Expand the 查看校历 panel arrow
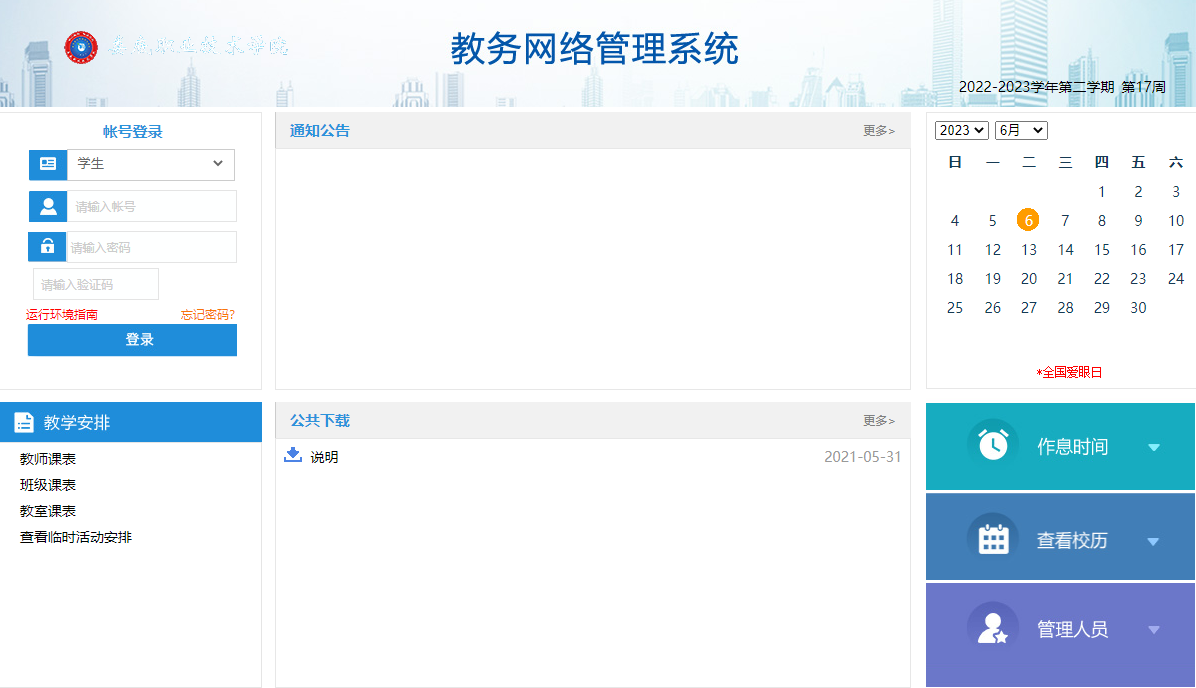The width and height of the screenshot is (1196, 688). coord(1153,541)
